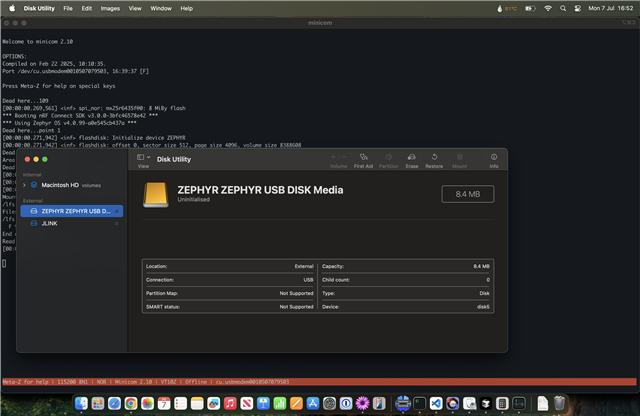
Task: Open App Store from the Dock
Action: [313, 403]
